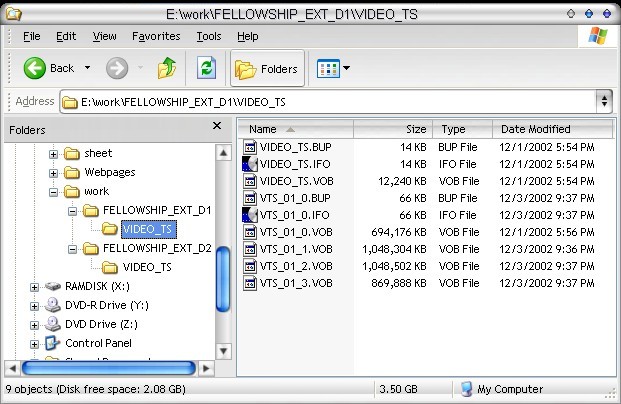Expand the sheet folder node

[53, 154]
